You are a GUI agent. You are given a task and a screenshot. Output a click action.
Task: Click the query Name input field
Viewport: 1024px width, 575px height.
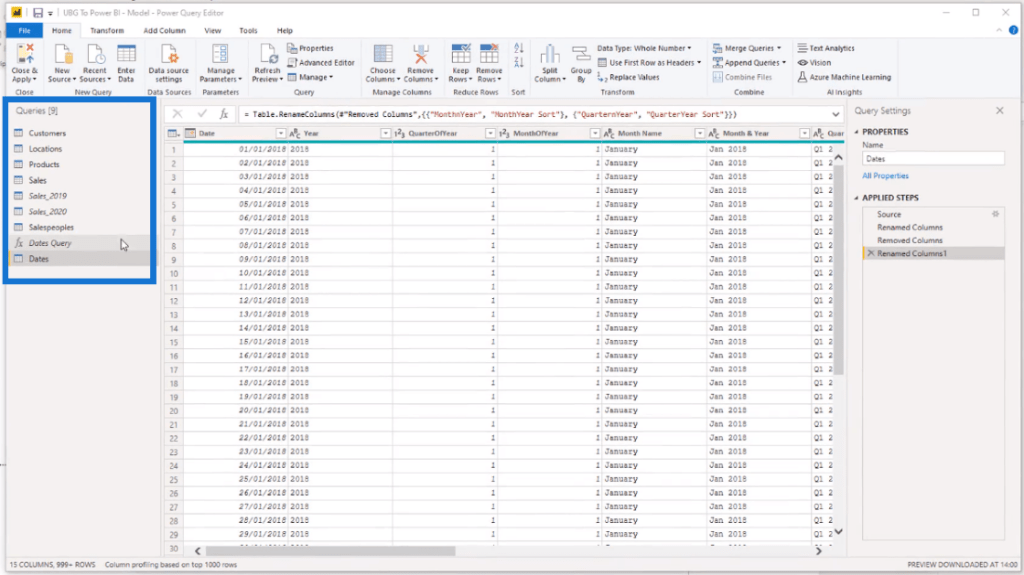click(933, 159)
